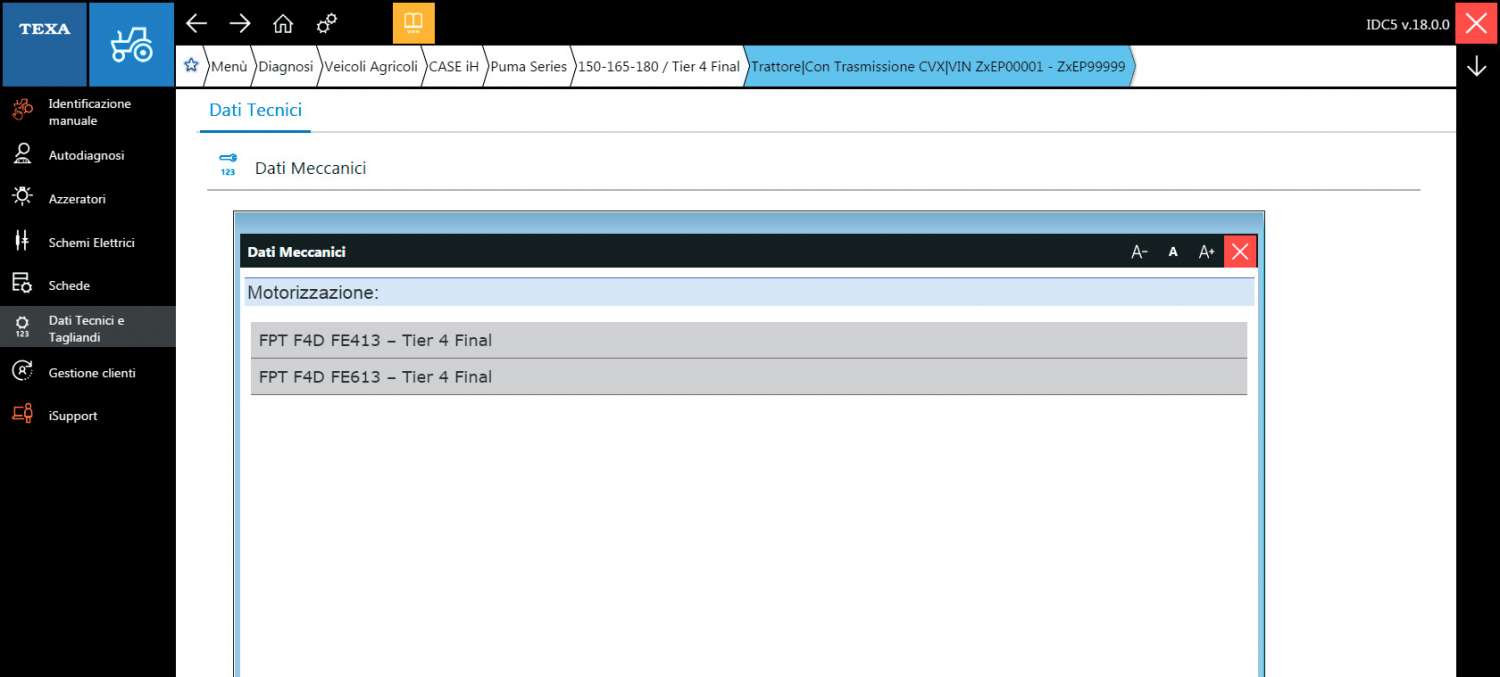Select the tractor vehicle category icon
This screenshot has height=677, width=1500.
coord(132,44)
